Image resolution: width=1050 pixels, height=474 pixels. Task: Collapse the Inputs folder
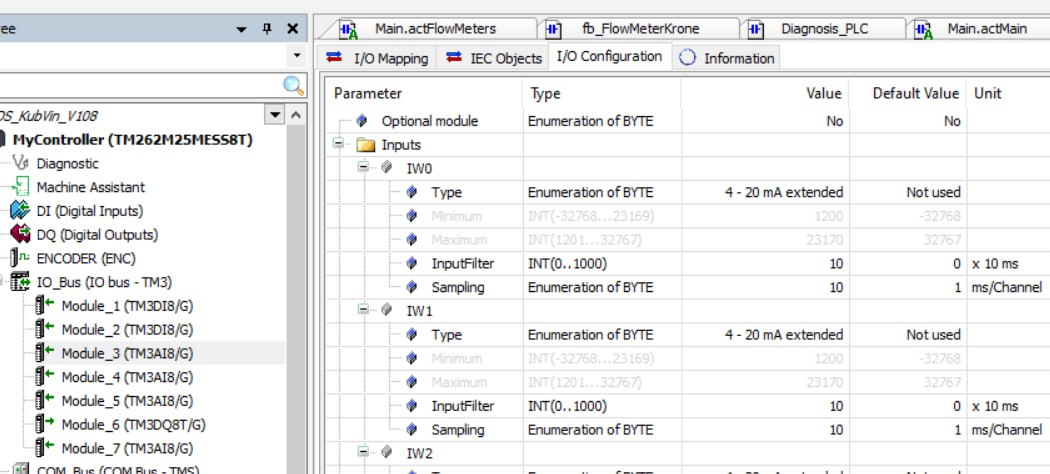tap(338, 144)
